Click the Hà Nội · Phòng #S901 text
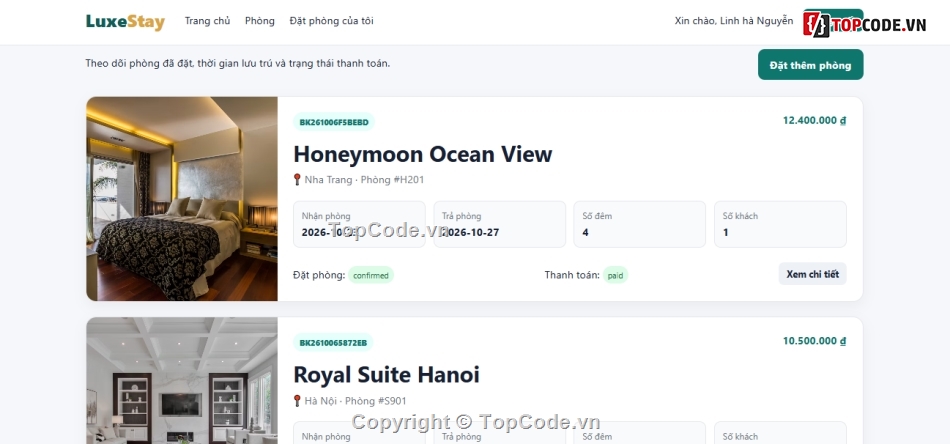This screenshot has height=444, width=950. [x=355, y=400]
